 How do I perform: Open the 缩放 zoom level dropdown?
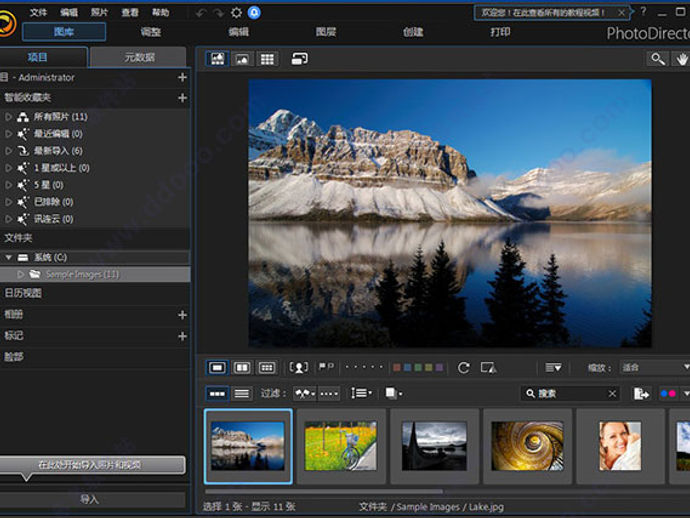(x=654, y=367)
